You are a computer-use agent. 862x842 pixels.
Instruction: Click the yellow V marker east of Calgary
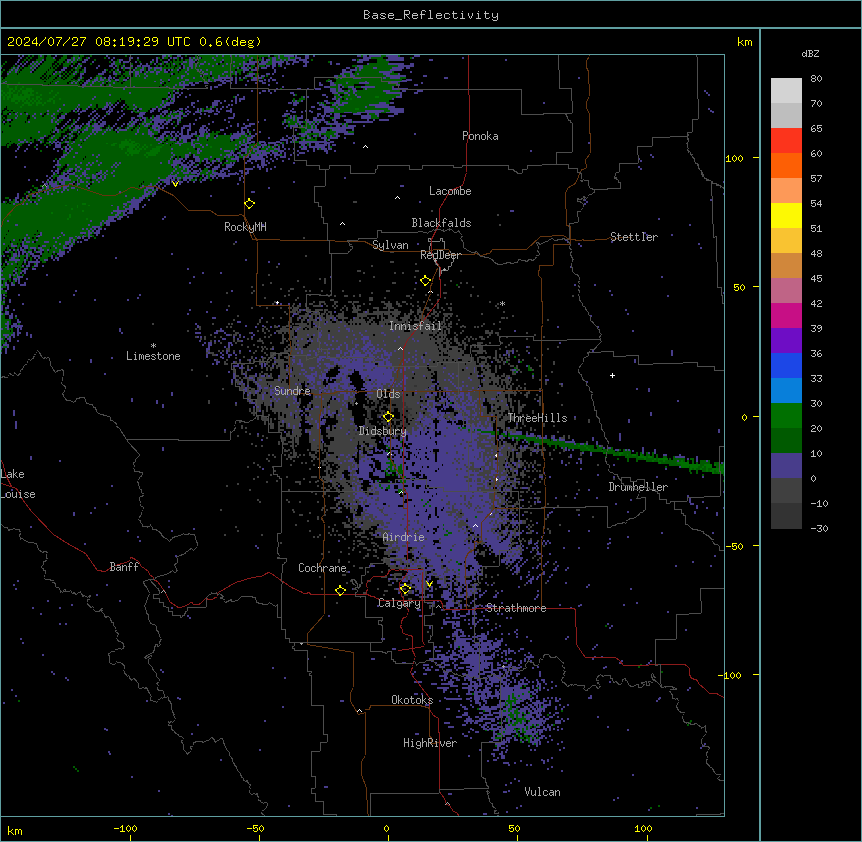(x=429, y=584)
